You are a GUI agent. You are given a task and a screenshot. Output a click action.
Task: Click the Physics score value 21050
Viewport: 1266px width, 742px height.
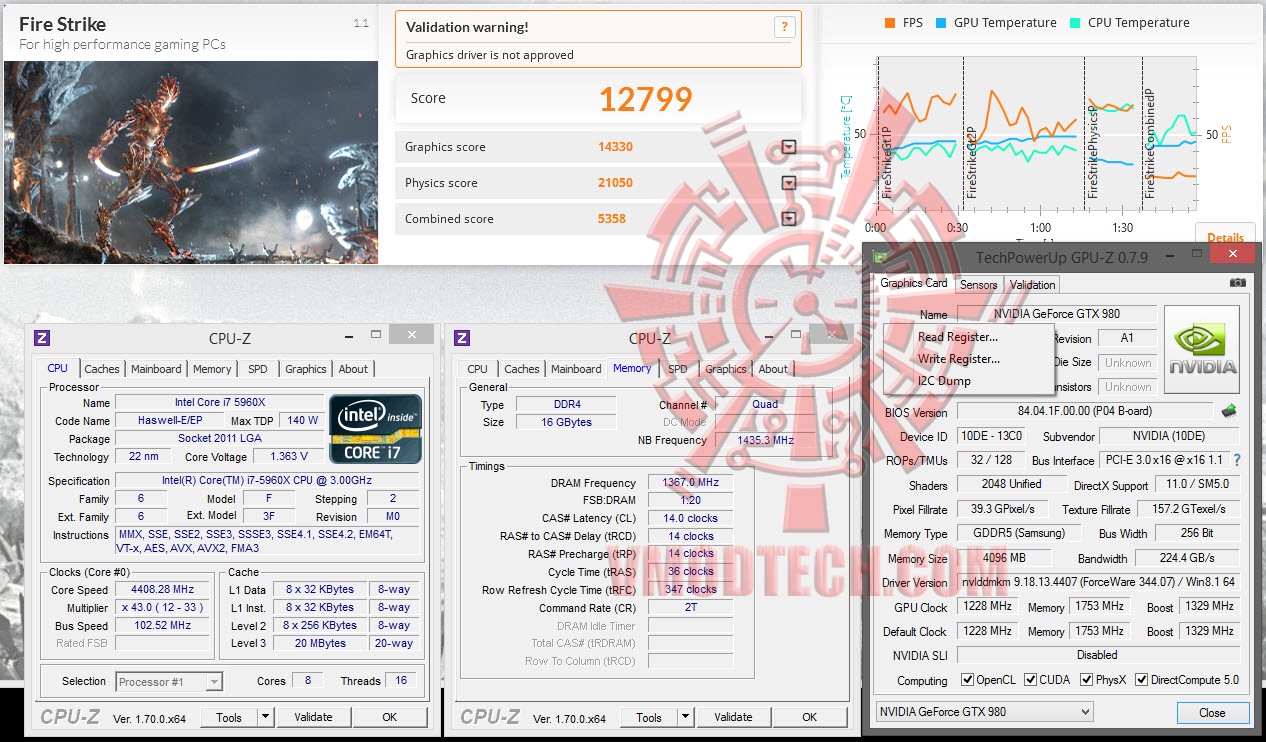point(616,183)
